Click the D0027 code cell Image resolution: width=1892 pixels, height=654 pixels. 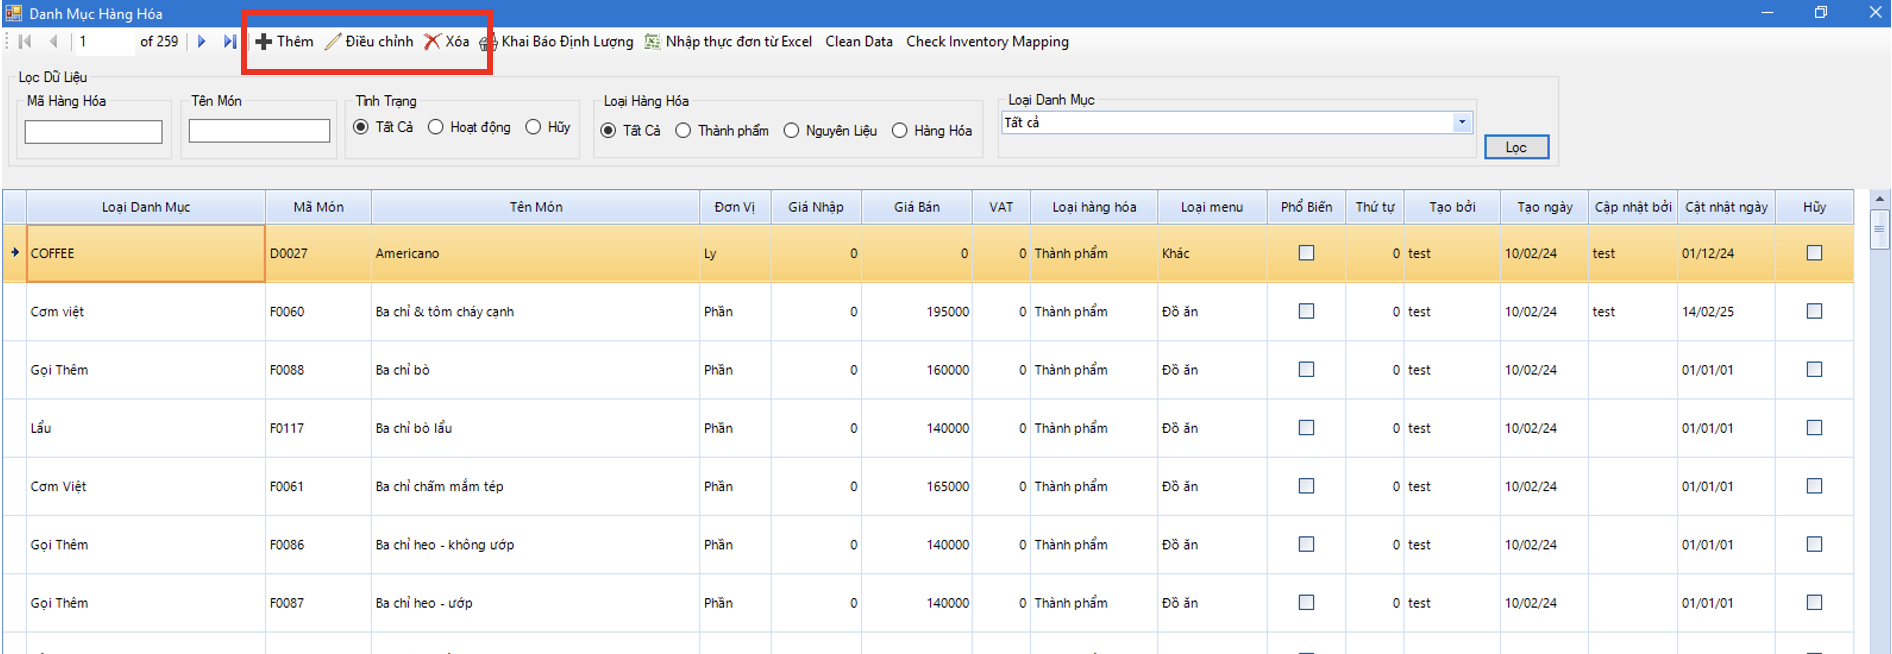318,253
